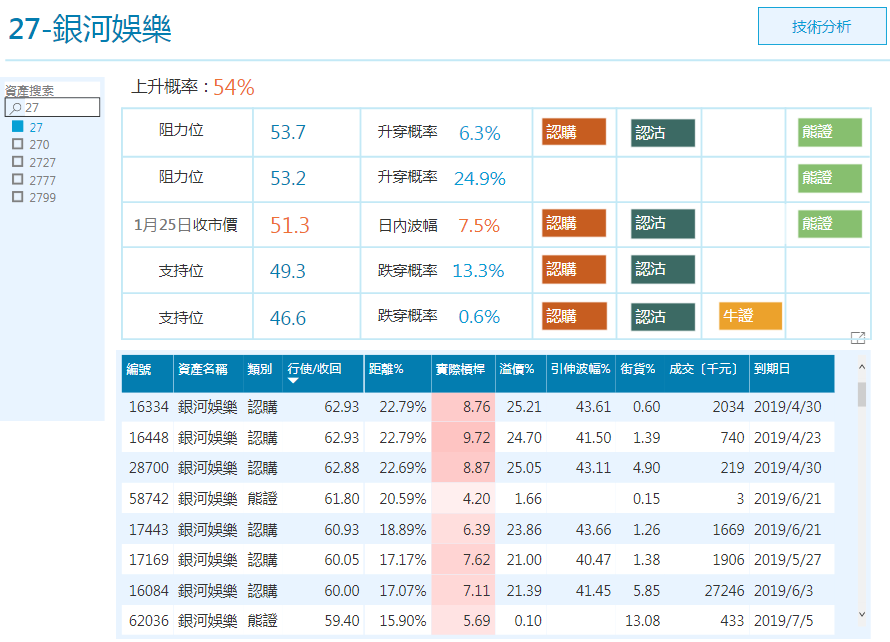Click support value 49.3
890x642 pixels.
(x=288, y=271)
